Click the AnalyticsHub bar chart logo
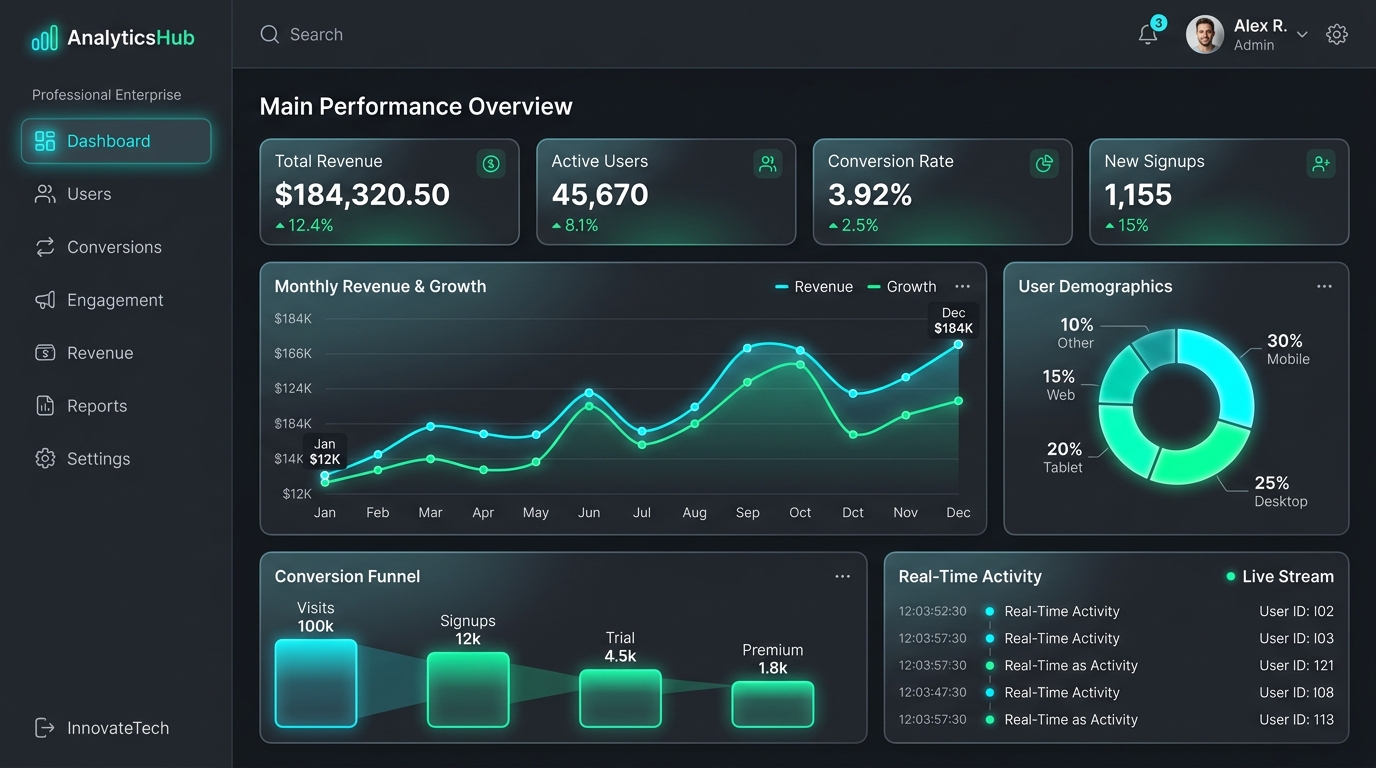 [45, 39]
